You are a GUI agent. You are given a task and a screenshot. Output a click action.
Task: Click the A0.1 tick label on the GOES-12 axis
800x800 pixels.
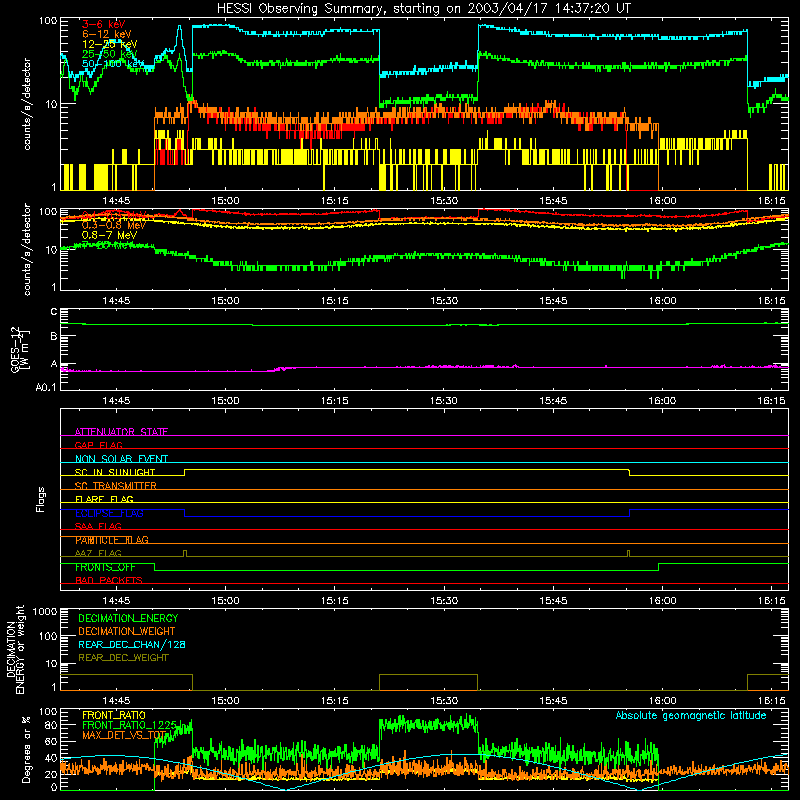pyautogui.click(x=46, y=387)
